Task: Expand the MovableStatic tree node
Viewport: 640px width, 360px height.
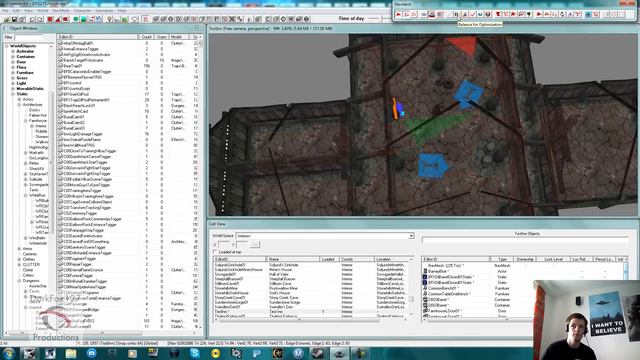Action: tap(13, 89)
